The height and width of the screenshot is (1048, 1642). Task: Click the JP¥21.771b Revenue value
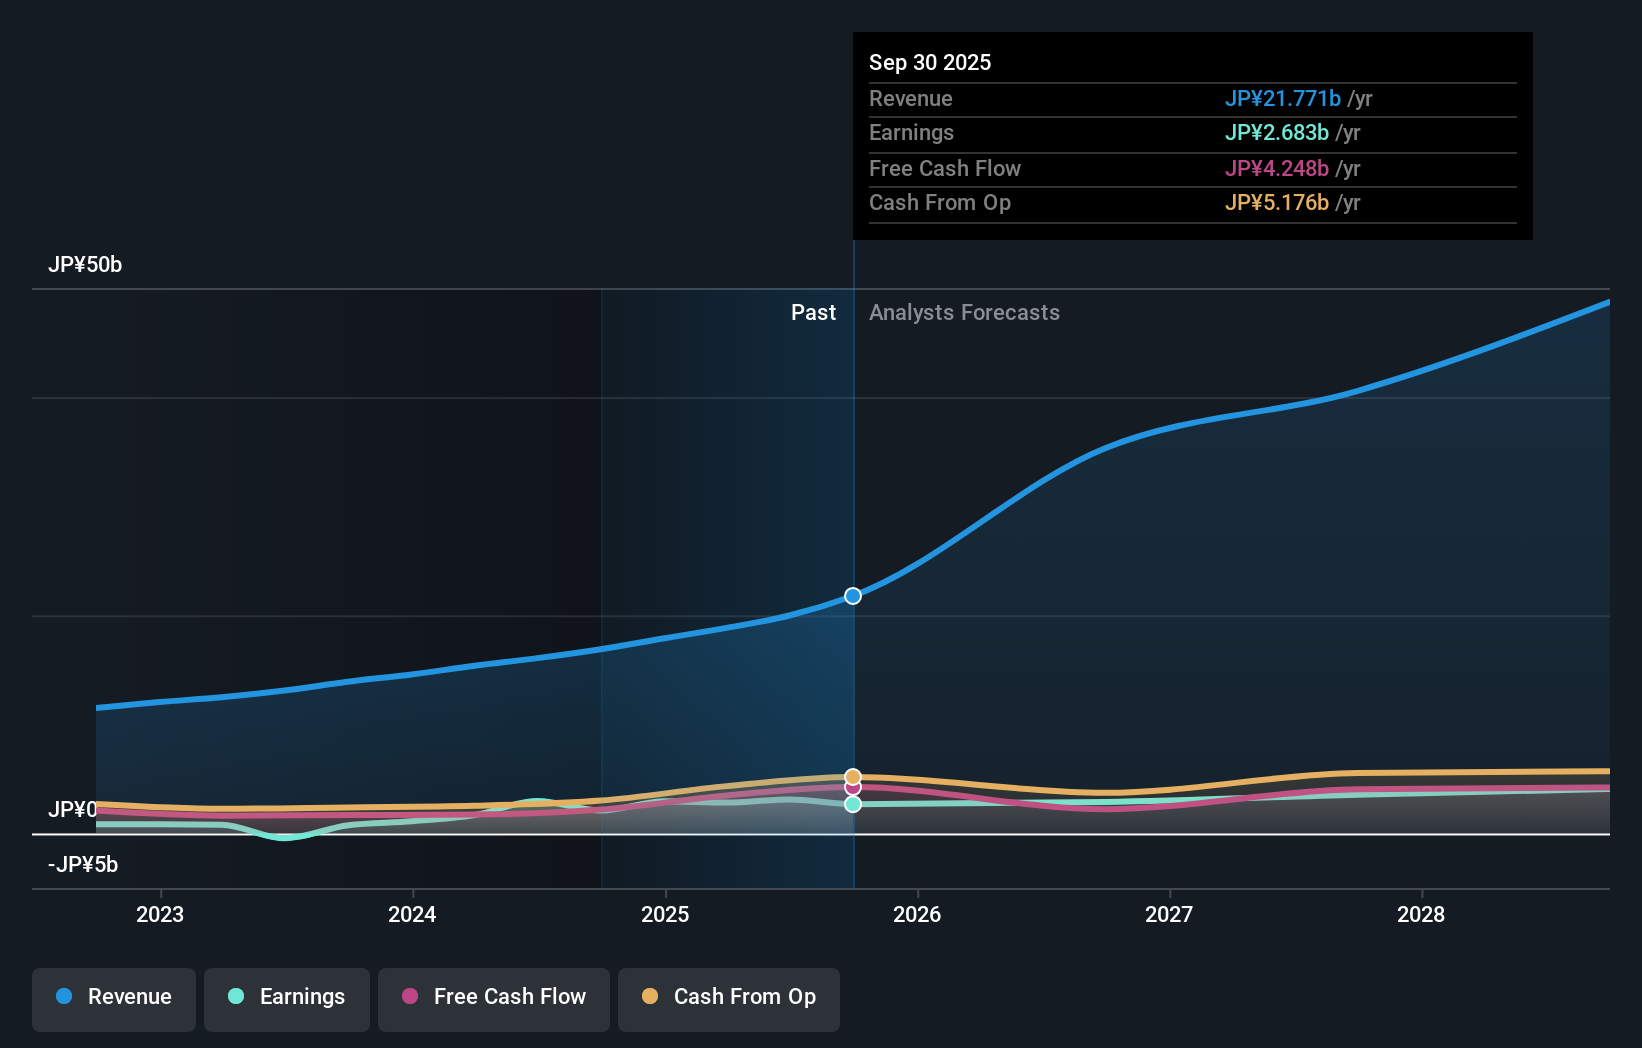click(1283, 98)
